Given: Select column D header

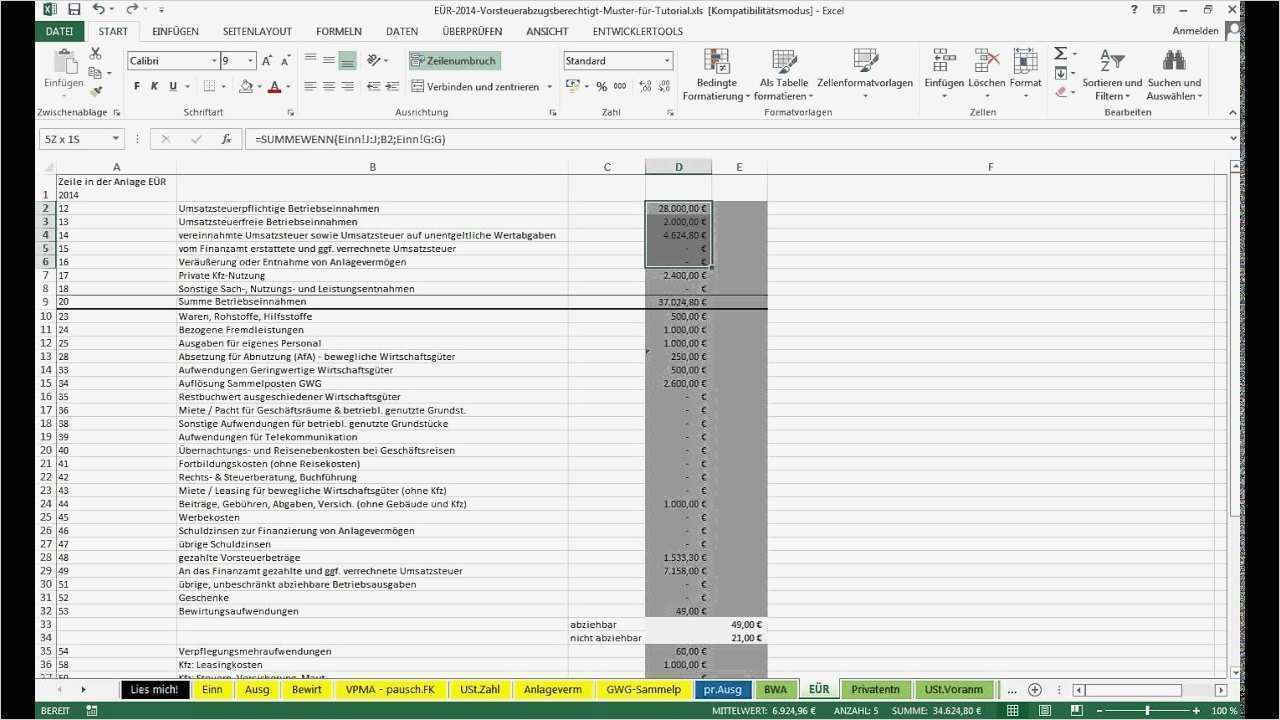Looking at the screenshot, I should tap(678, 167).
